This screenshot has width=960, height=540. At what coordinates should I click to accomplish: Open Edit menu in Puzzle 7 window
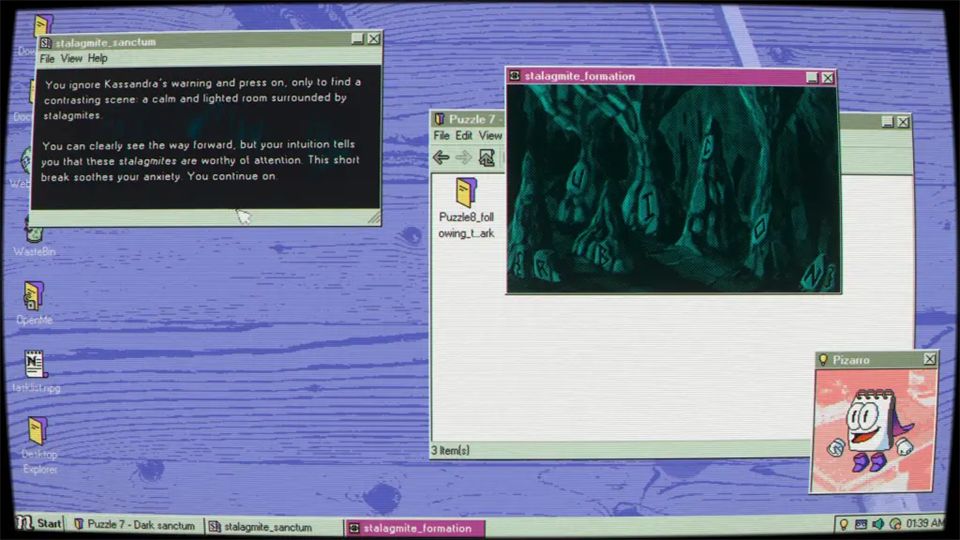pyautogui.click(x=463, y=135)
